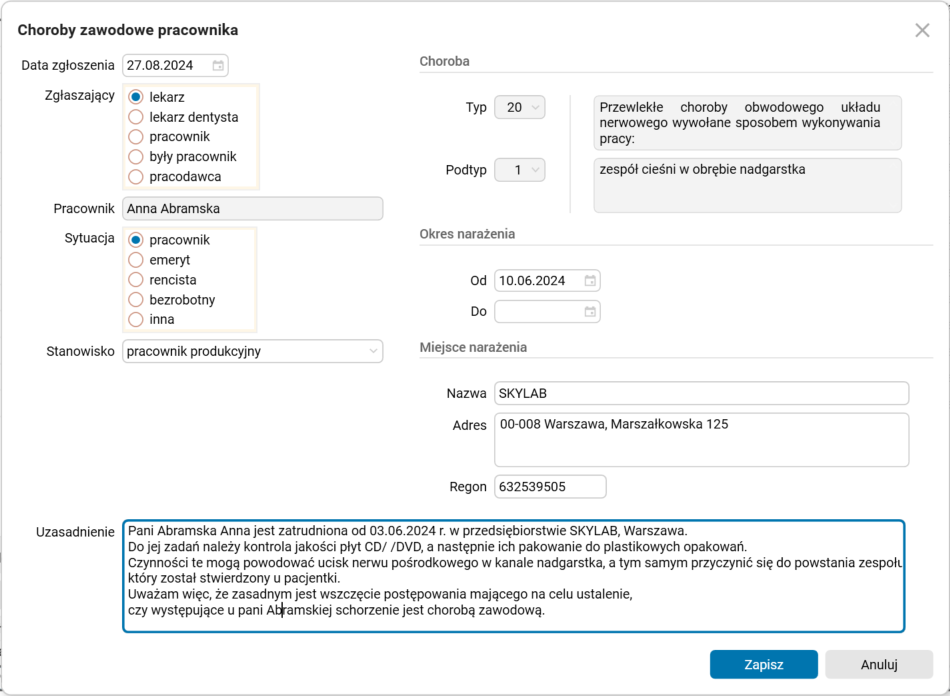The width and height of the screenshot is (950, 696).
Task: Open the calendar picker for Data zgłoszenia
Action: 218,65
